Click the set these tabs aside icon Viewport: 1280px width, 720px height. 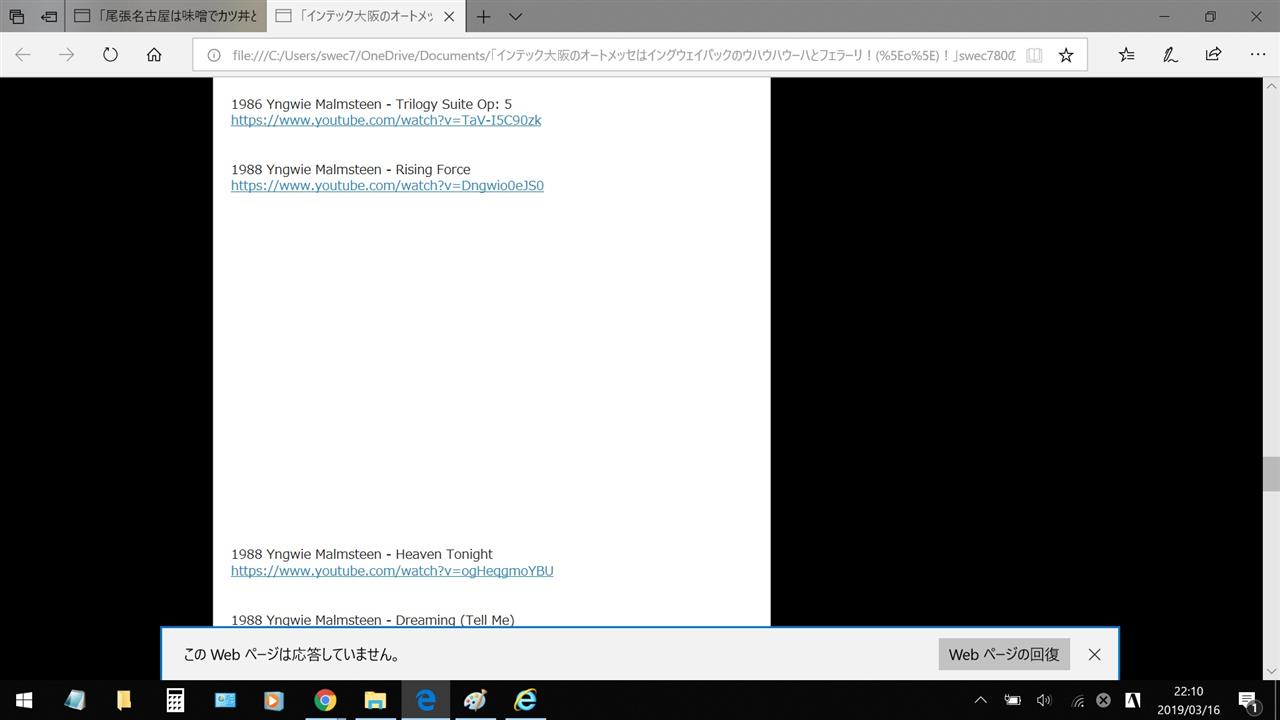[49, 16]
